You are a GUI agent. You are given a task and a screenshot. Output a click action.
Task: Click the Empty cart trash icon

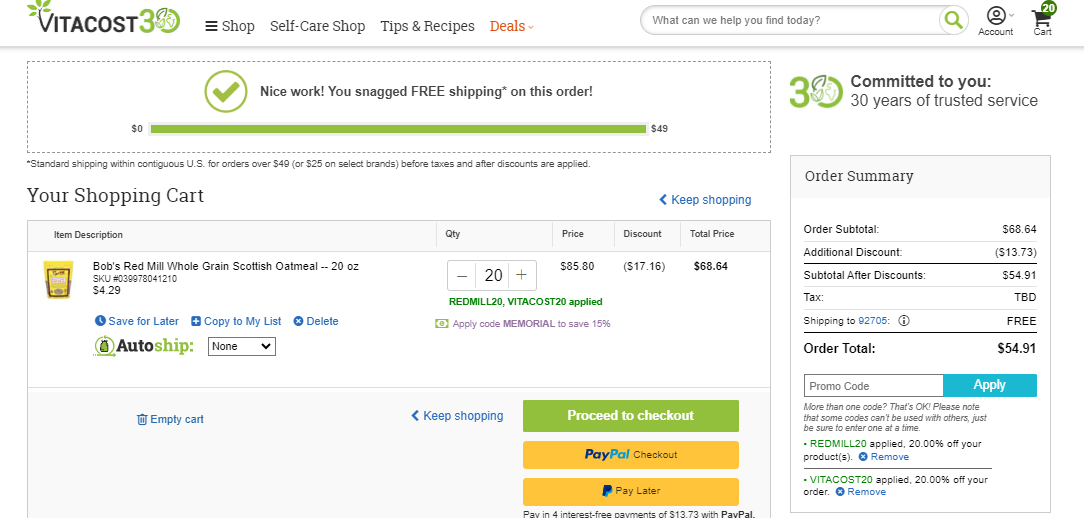[x=142, y=419]
